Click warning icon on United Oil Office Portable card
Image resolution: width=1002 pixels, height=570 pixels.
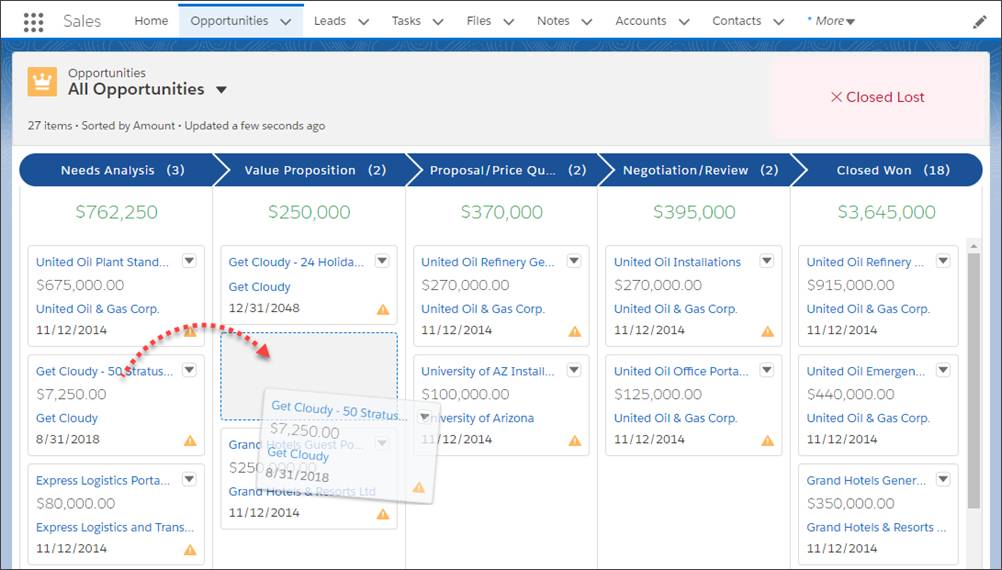coord(767,441)
